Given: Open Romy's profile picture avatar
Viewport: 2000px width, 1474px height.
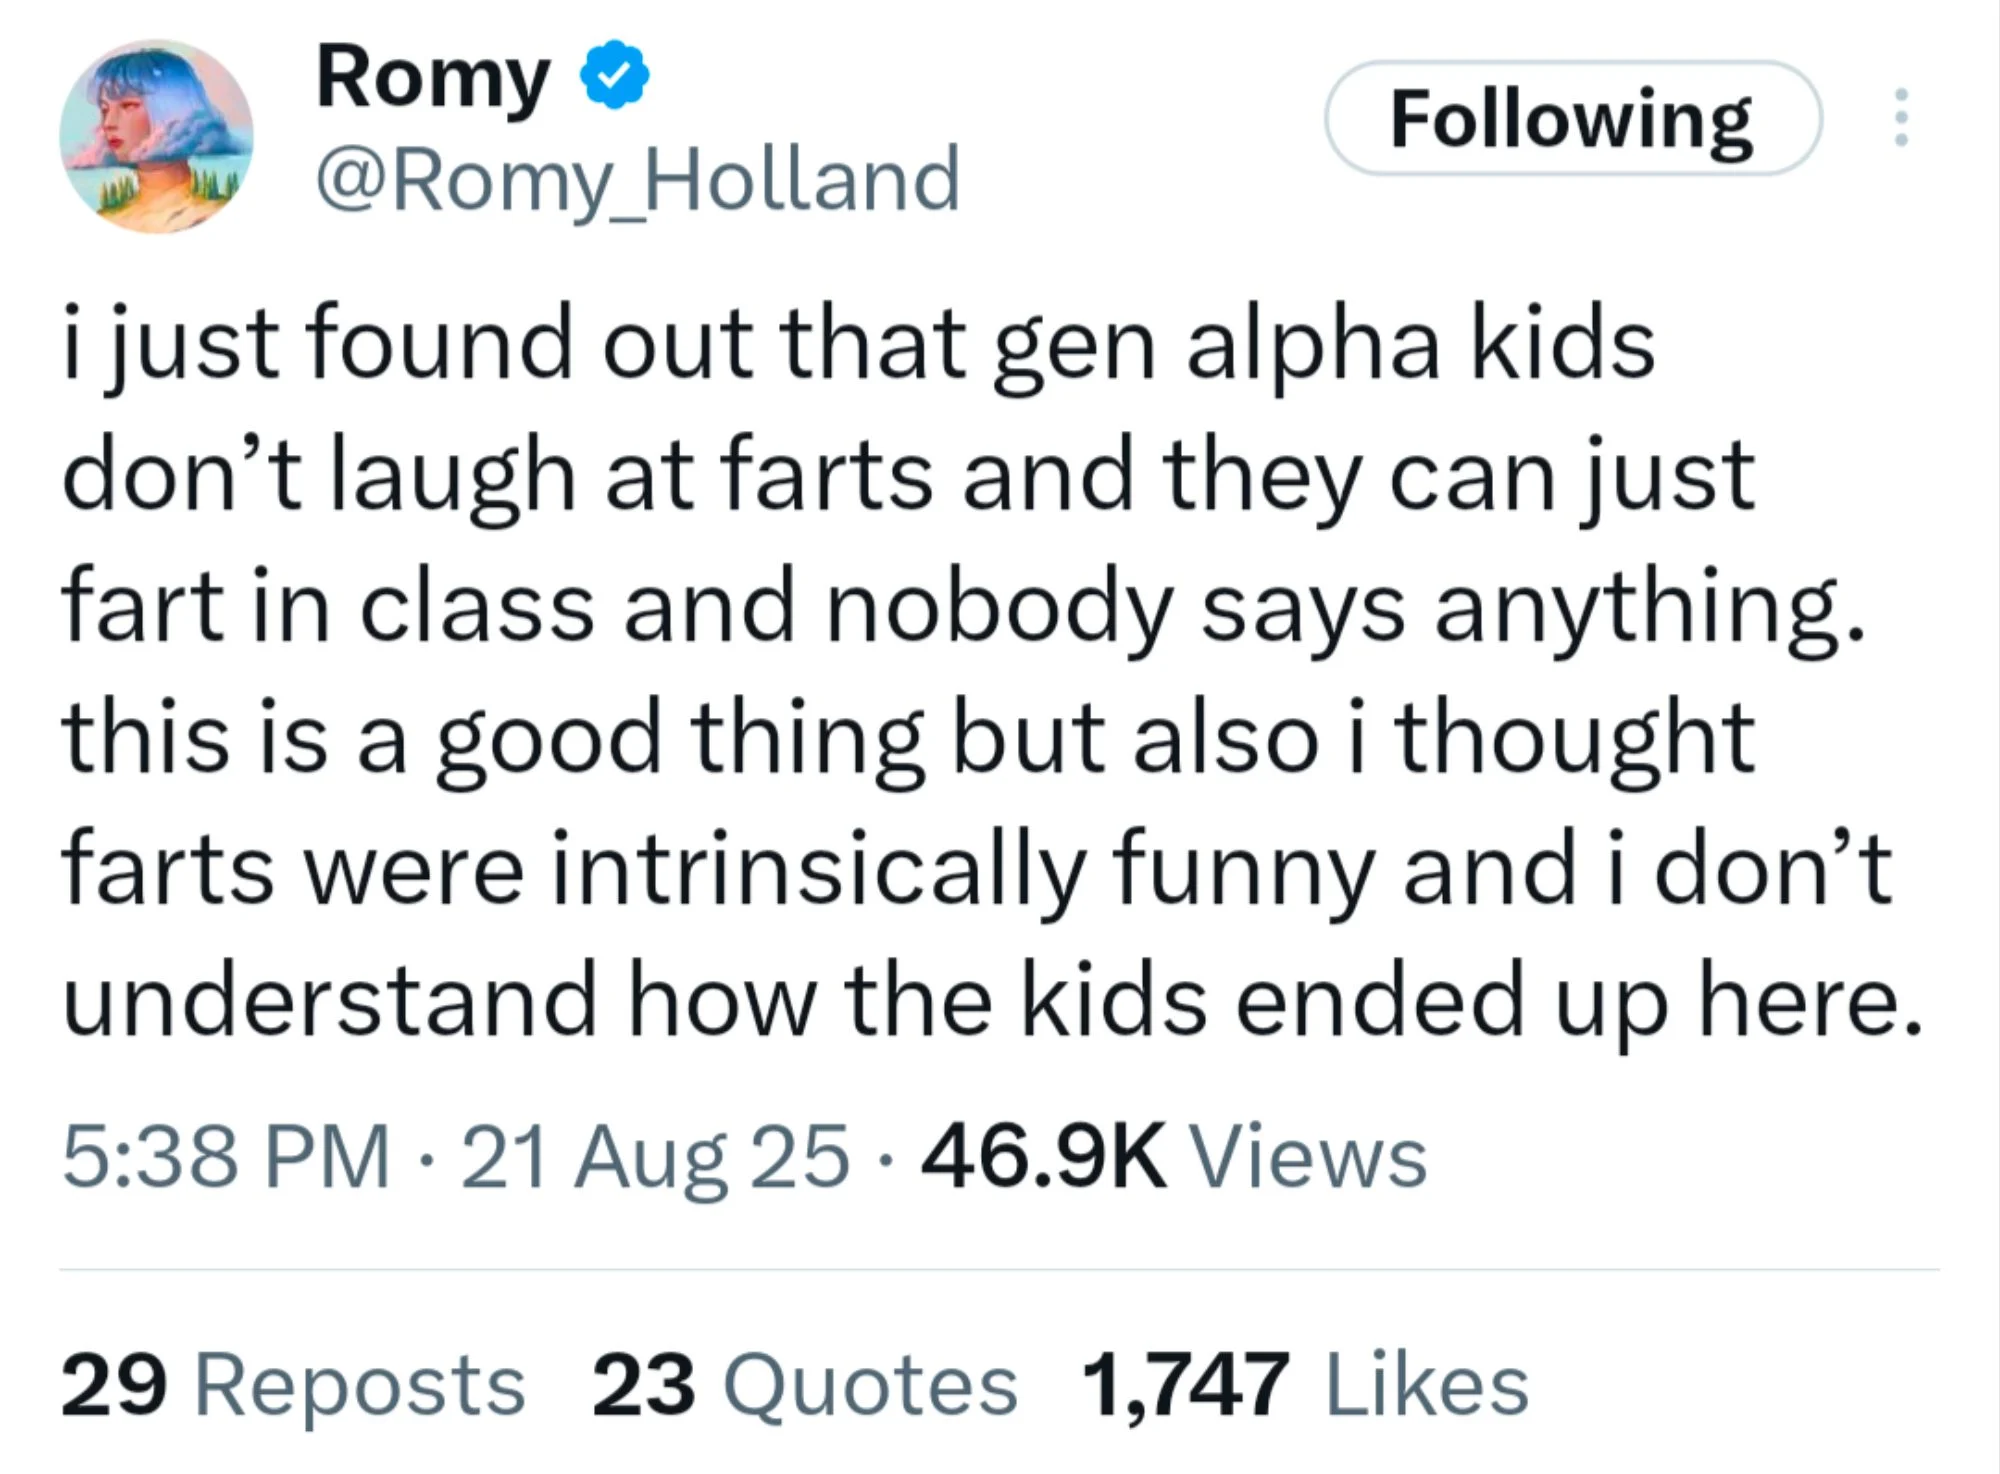Looking at the screenshot, I should coord(157,136).
